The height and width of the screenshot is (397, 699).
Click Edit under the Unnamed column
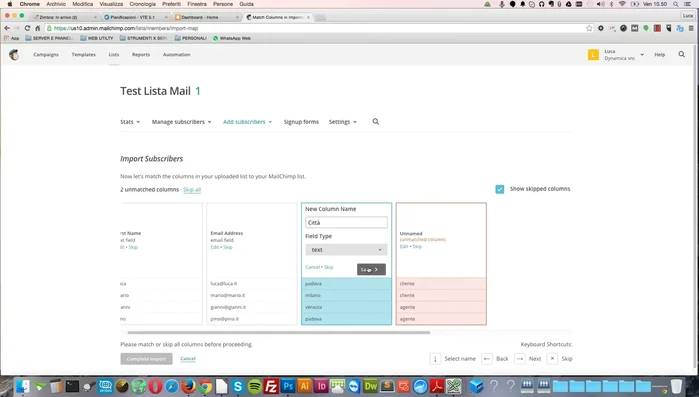(404, 246)
